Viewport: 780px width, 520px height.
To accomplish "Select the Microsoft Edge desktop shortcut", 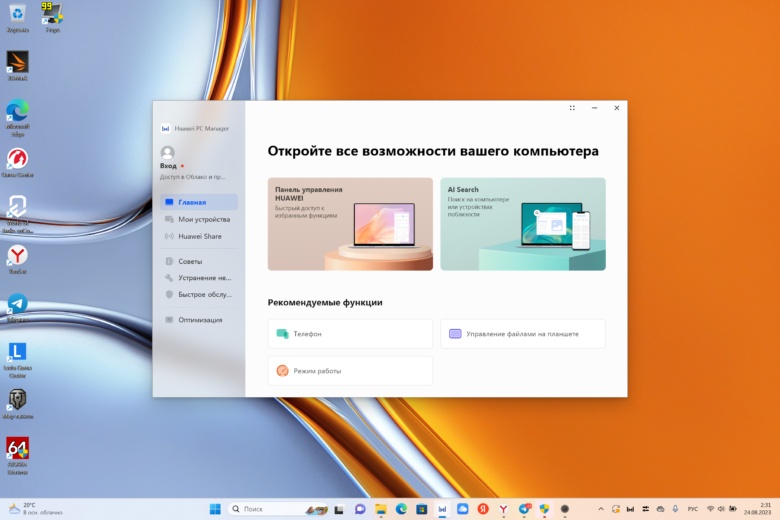I will pyautogui.click(x=17, y=118).
